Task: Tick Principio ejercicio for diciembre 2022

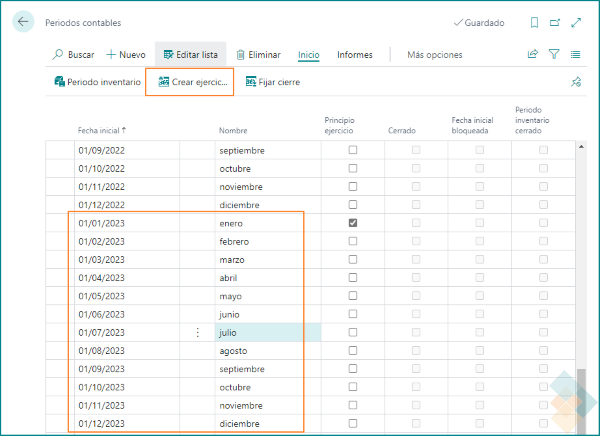Action: click(352, 205)
